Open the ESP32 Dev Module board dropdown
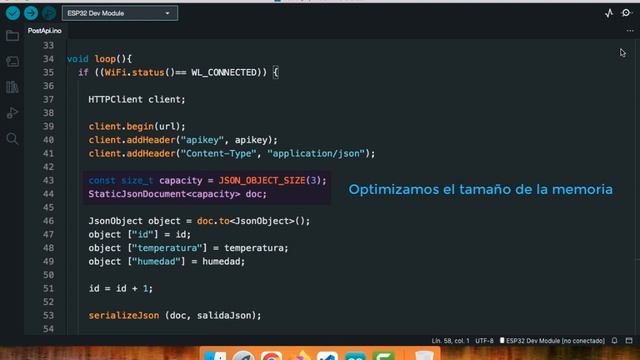The height and width of the screenshot is (360, 640). click(120, 13)
